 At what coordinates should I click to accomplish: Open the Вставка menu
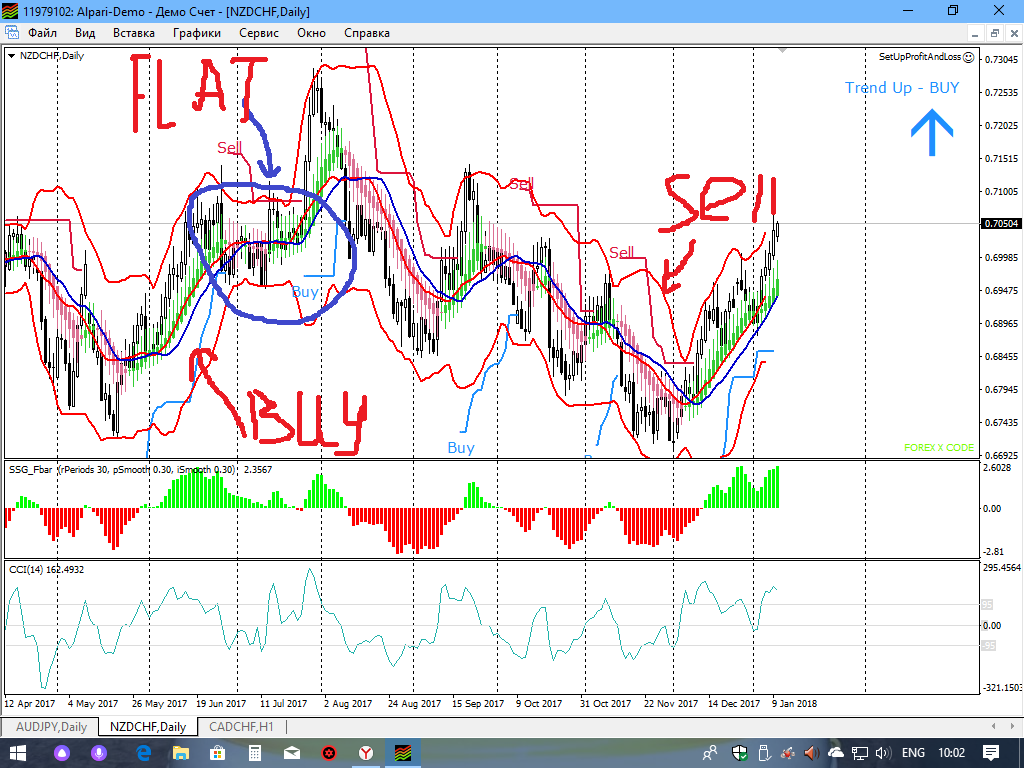[134, 33]
